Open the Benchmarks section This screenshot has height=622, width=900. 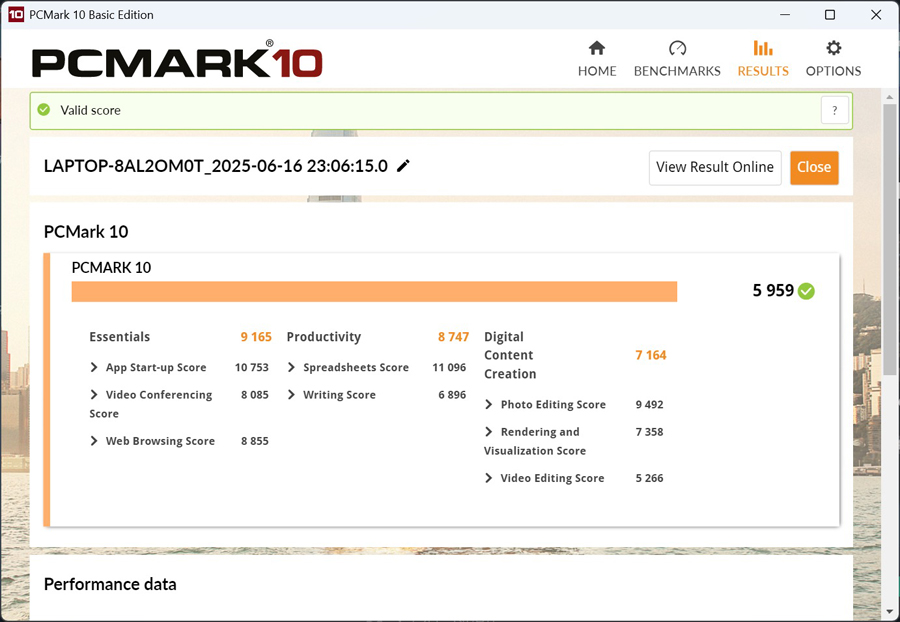pos(677,59)
